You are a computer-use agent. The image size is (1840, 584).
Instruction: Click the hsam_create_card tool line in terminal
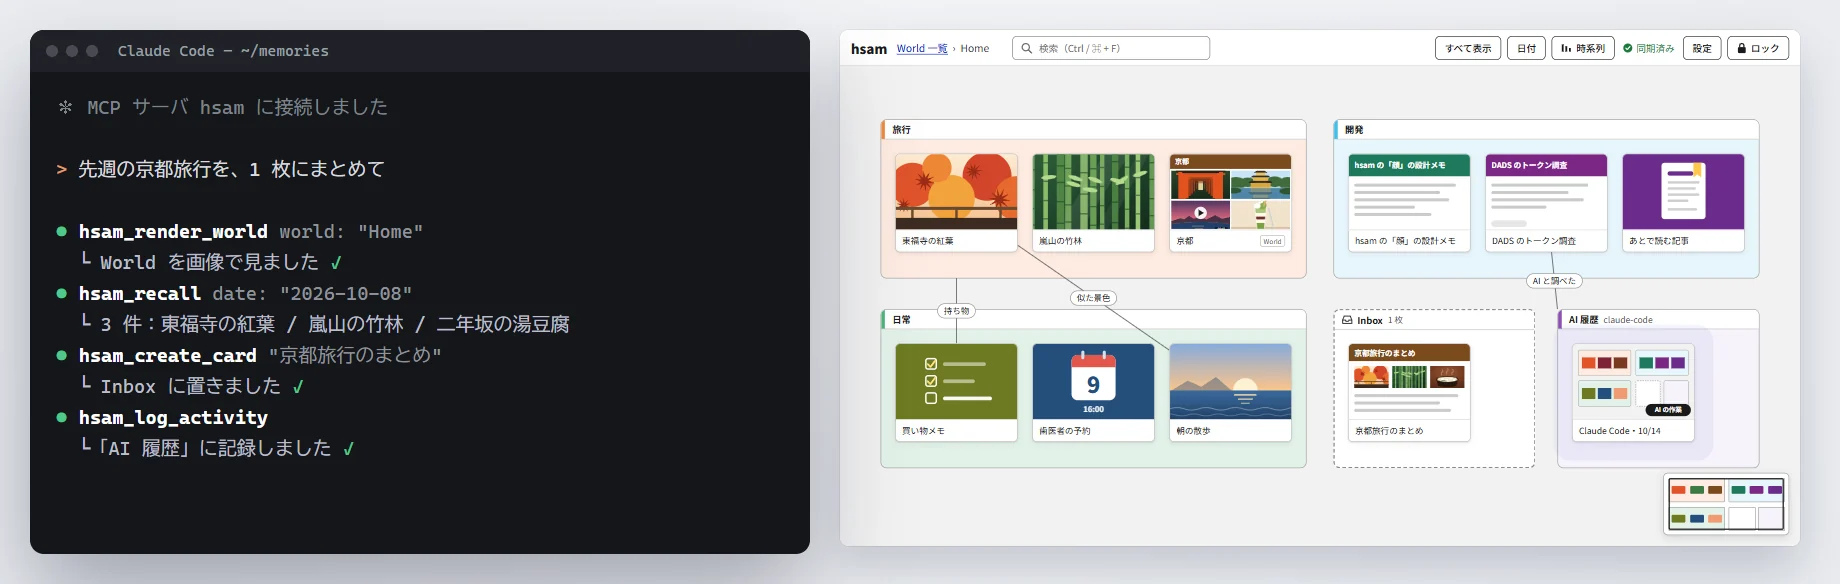tap(248, 355)
